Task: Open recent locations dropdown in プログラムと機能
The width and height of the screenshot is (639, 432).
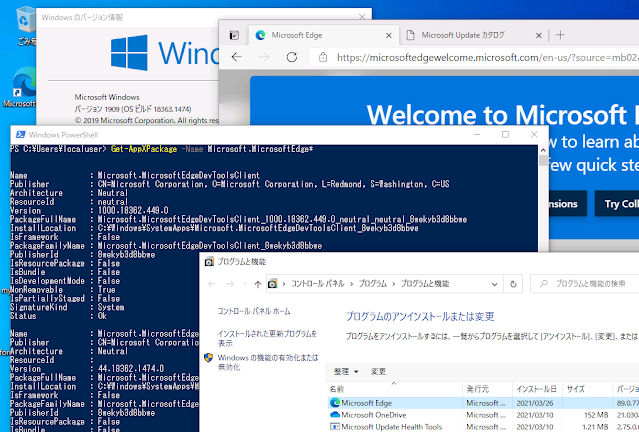Action: 245,284
